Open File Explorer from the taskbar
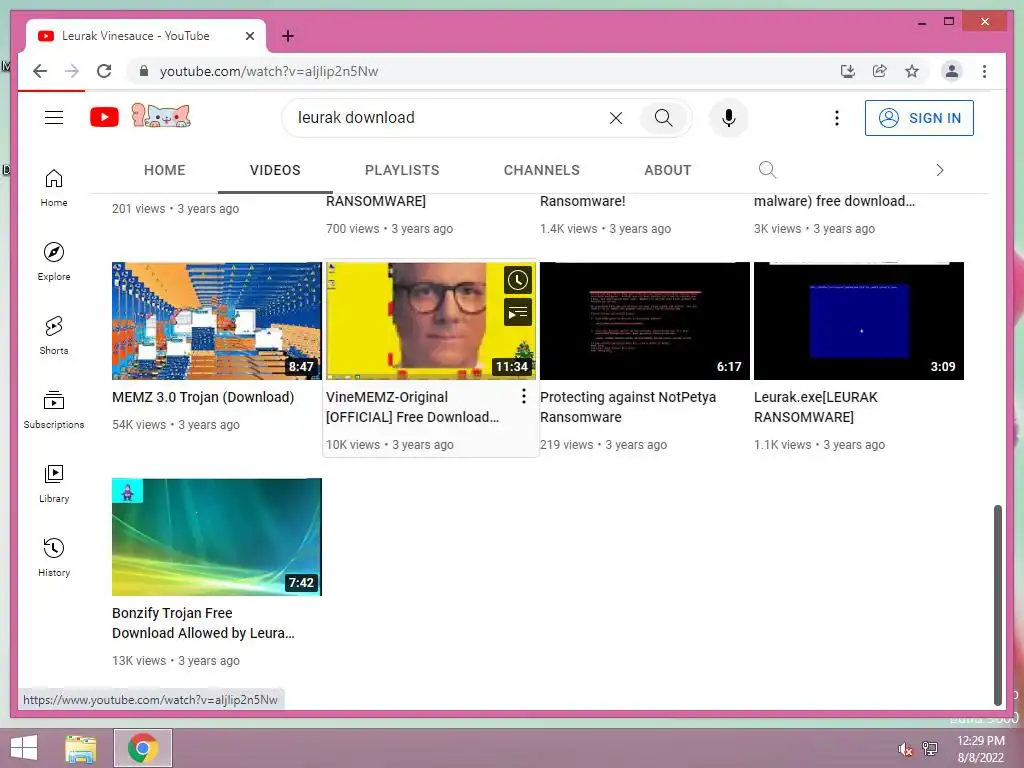The width and height of the screenshot is (1024, 768). coord(80,748)
